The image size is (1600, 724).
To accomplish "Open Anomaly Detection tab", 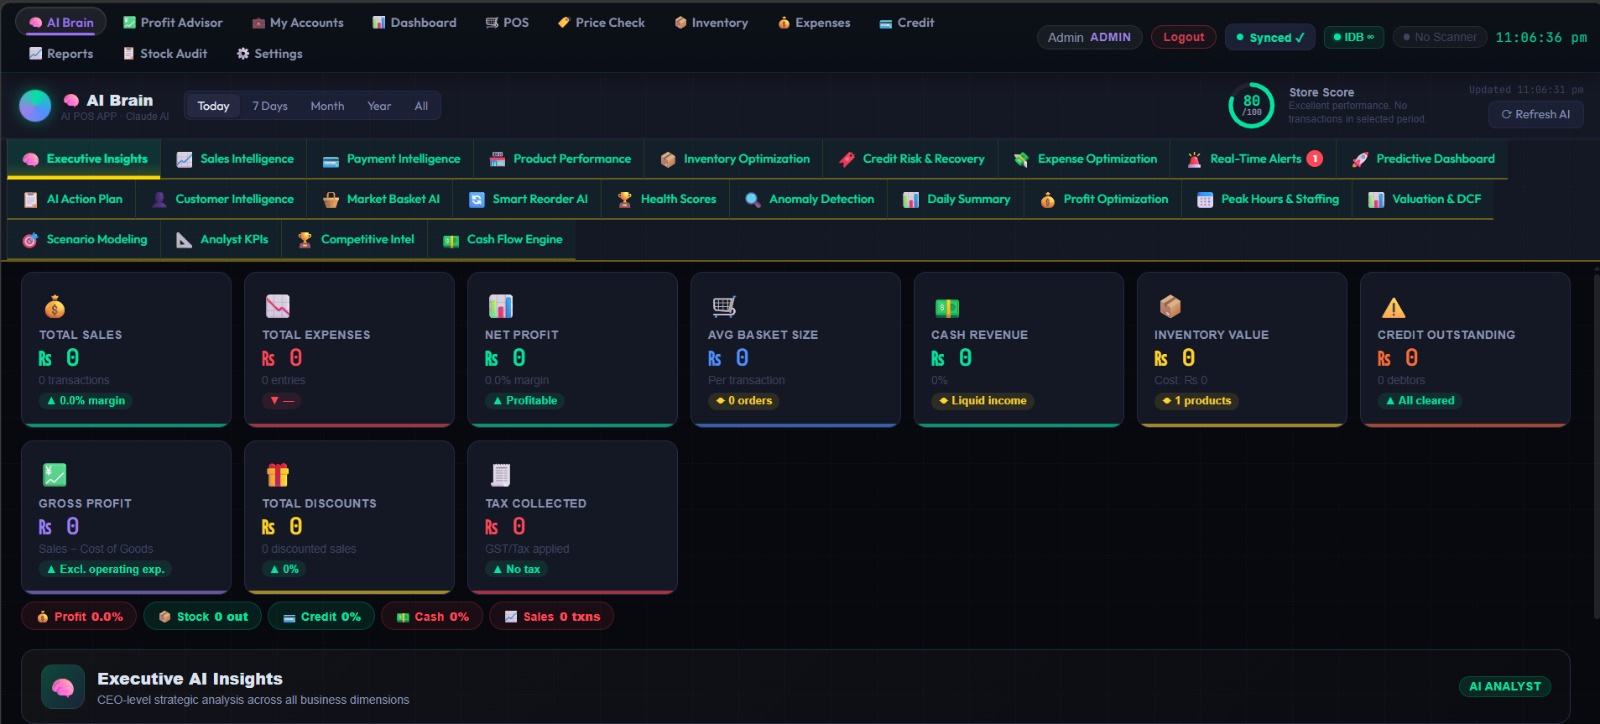I will (809, 199).
